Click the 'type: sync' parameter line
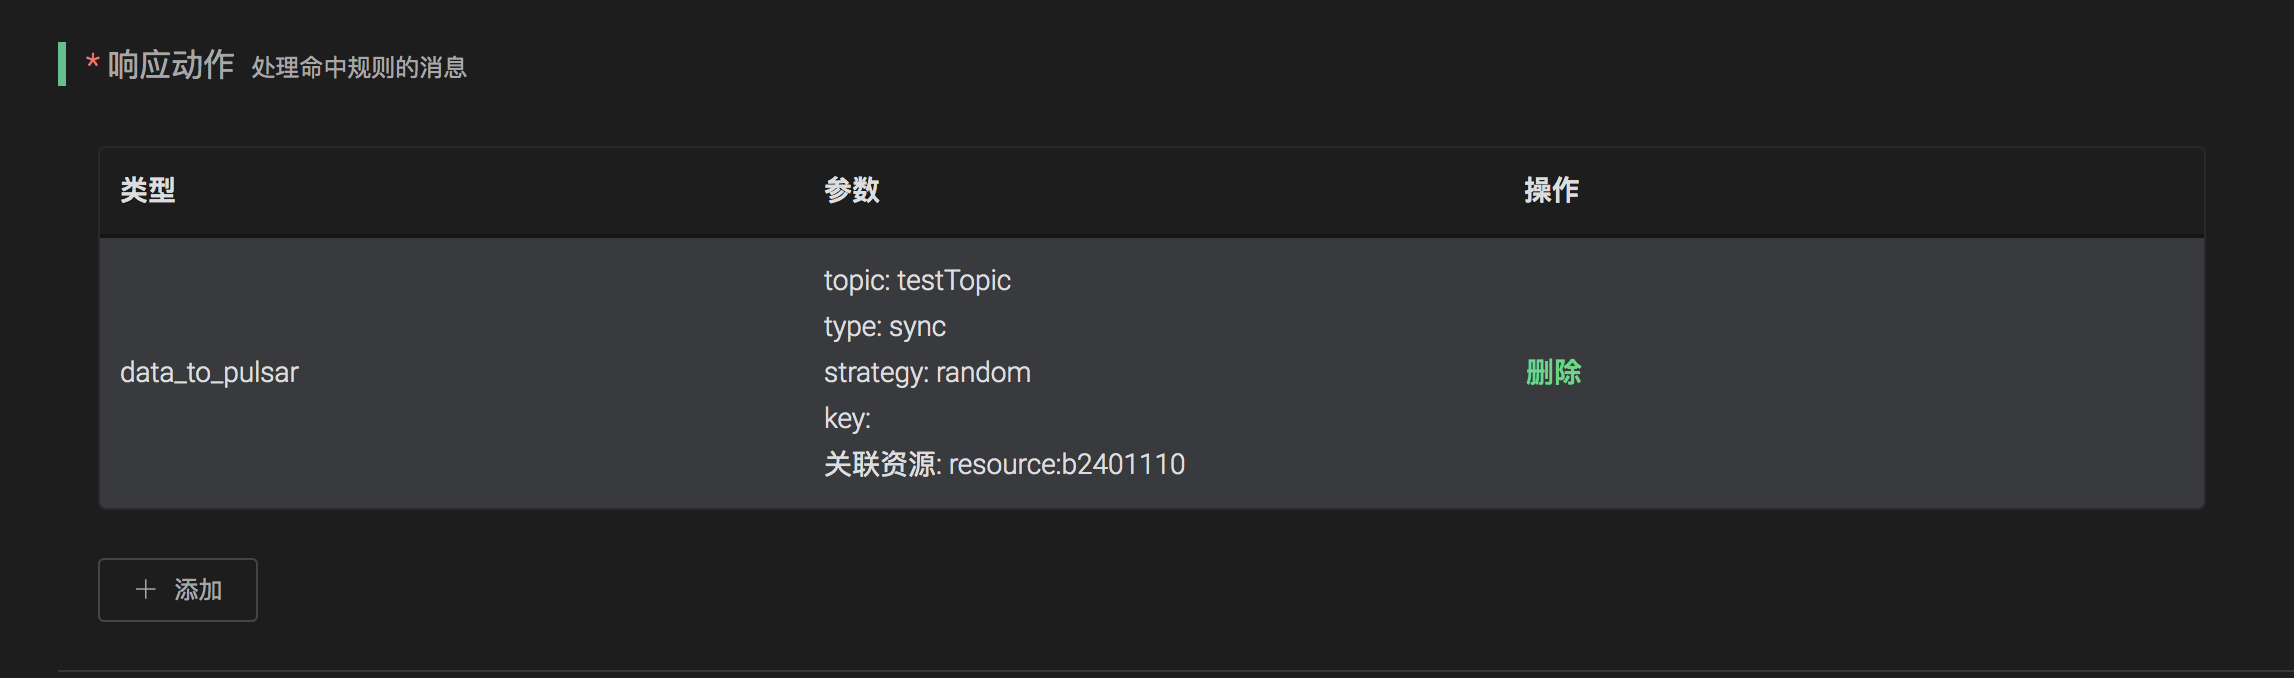Image resolution: width=2294 pixels, height=678 pixels. point(884,326)
